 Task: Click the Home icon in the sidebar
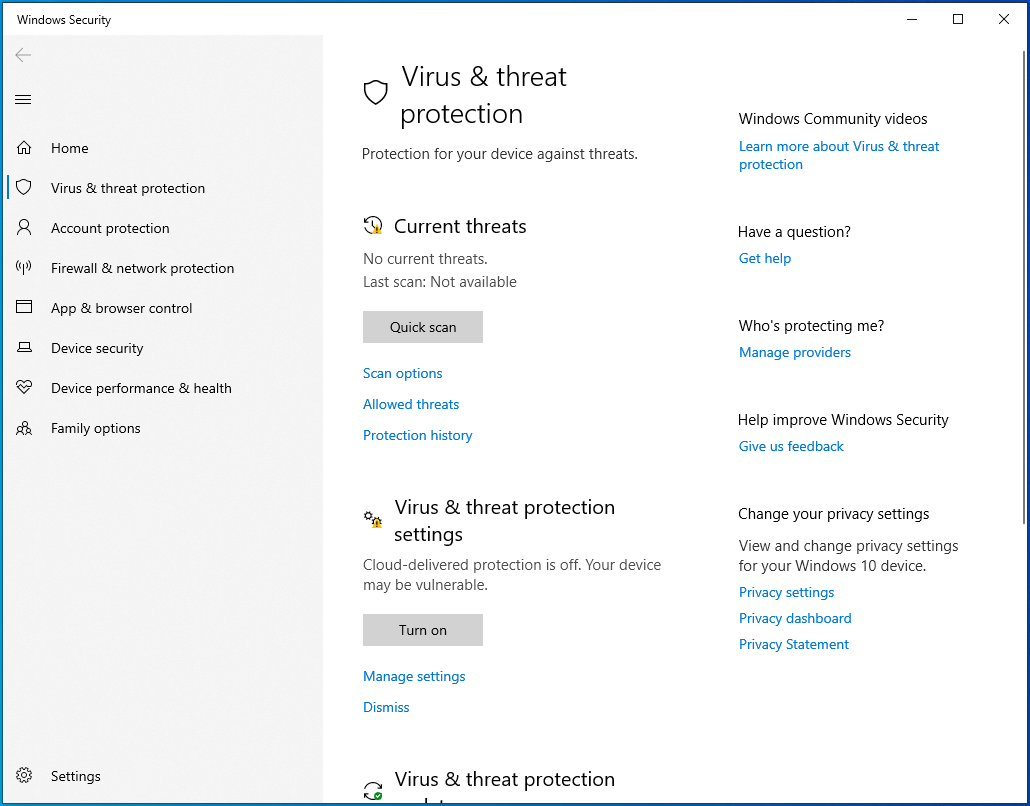point(23,147)
